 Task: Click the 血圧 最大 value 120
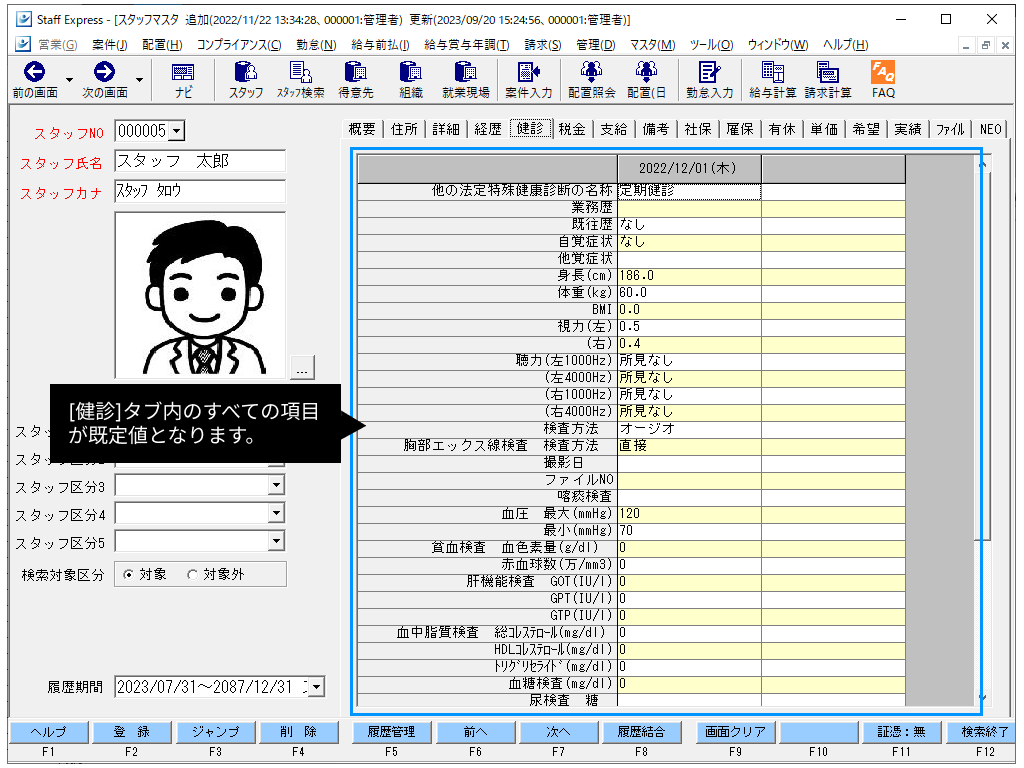click(x=689, y=513)
